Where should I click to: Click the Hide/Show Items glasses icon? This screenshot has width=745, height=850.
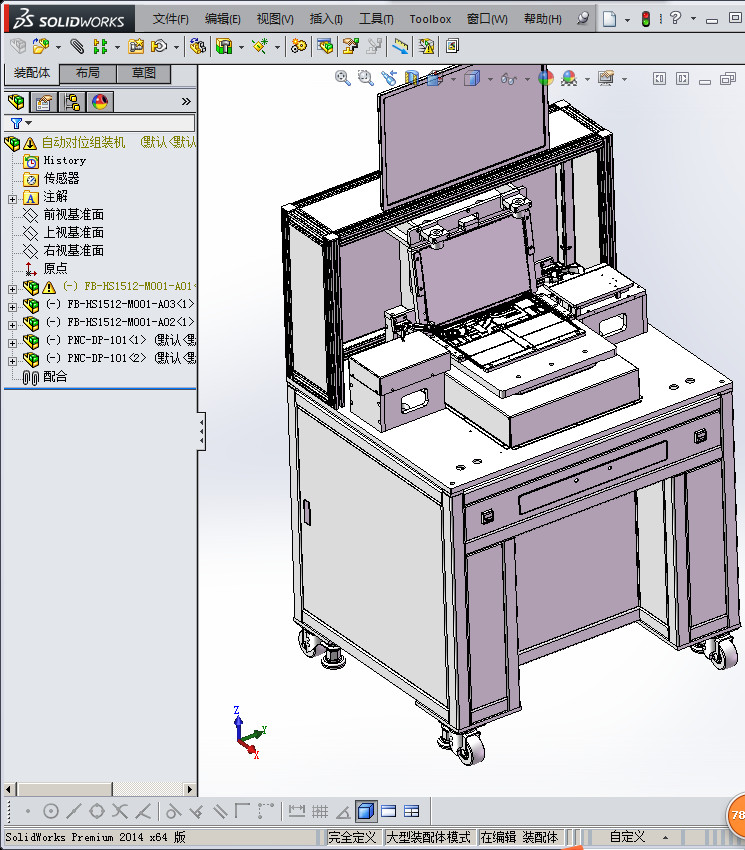coord(509,79)
